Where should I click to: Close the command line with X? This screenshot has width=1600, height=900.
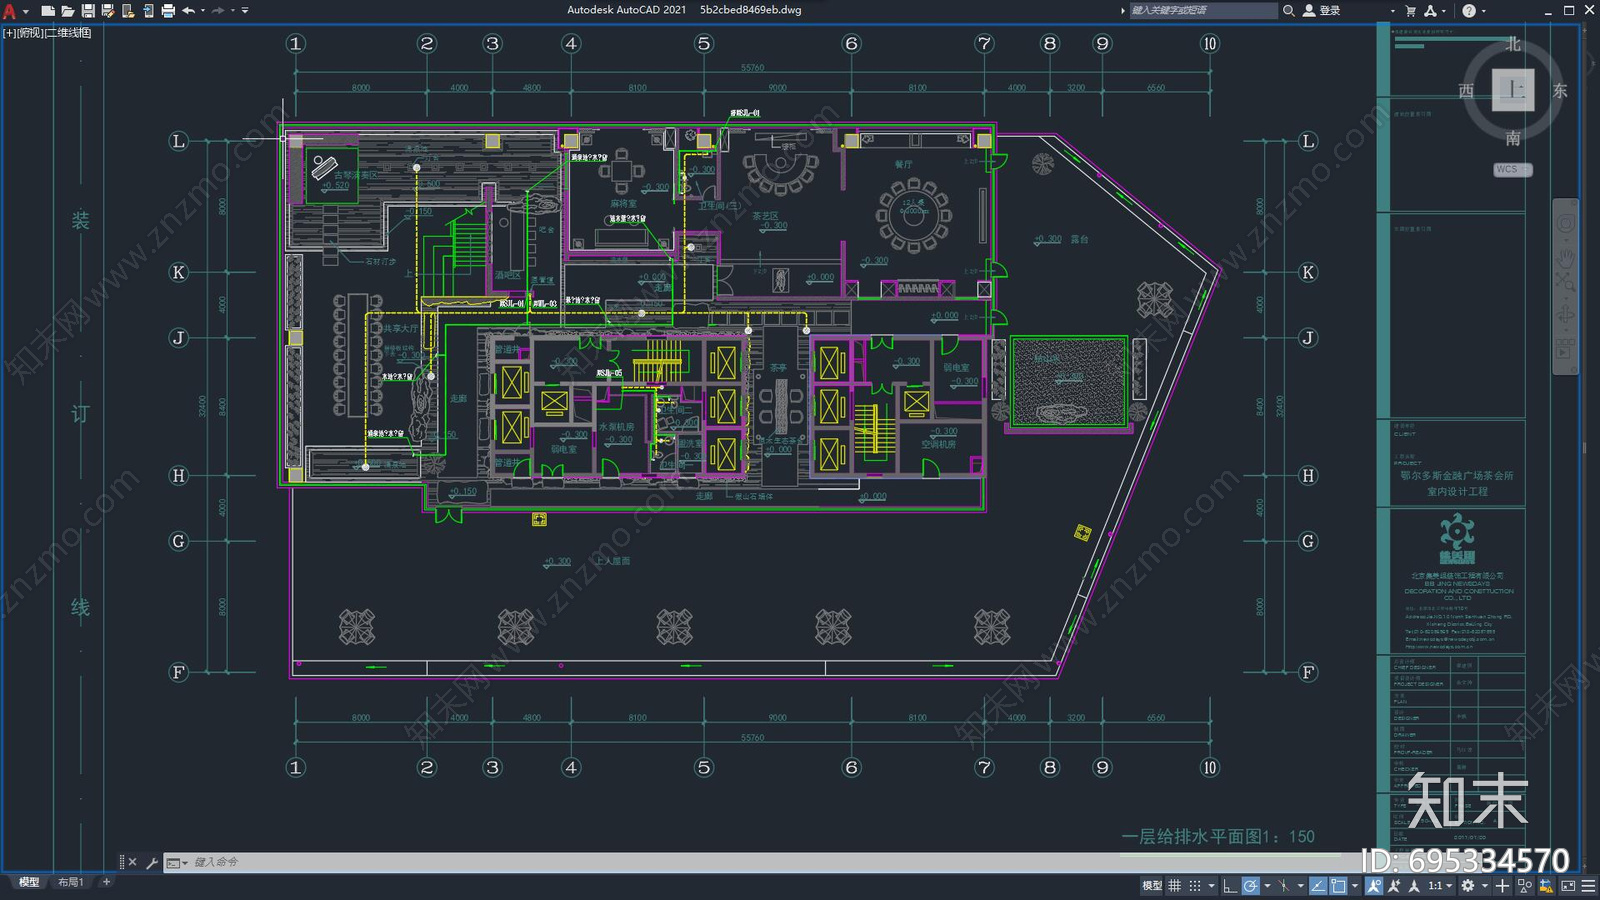point(132,862)
